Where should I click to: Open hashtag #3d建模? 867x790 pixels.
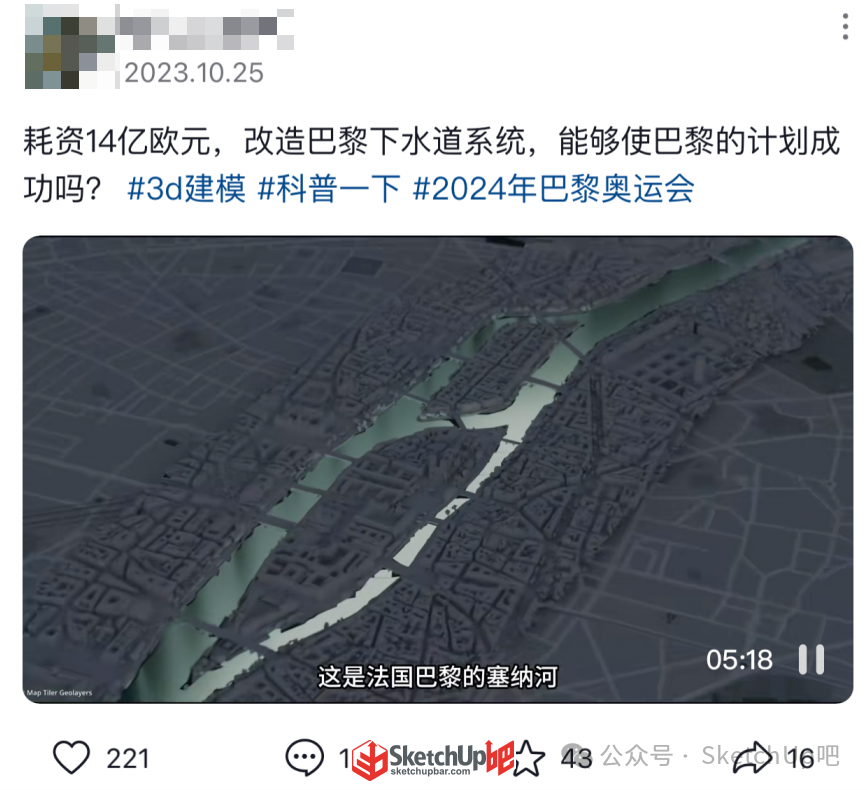coord(186,189)
